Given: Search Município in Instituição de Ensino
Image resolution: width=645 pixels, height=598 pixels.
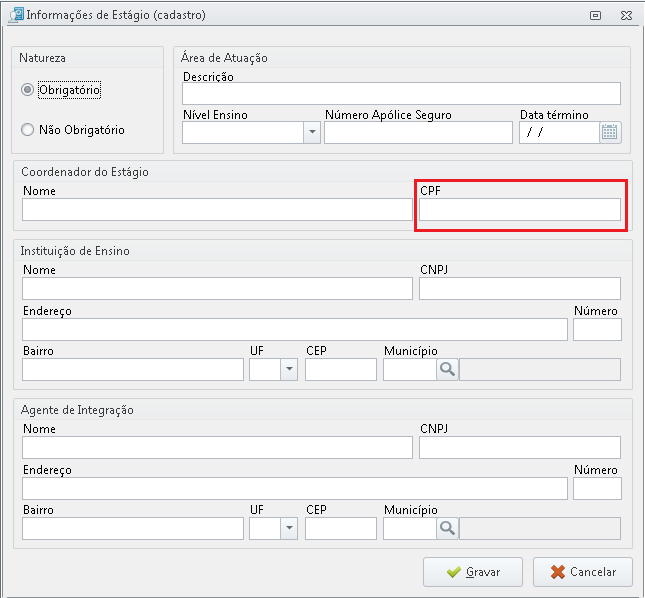Looking at the screenshot, I should click(447, 369).
